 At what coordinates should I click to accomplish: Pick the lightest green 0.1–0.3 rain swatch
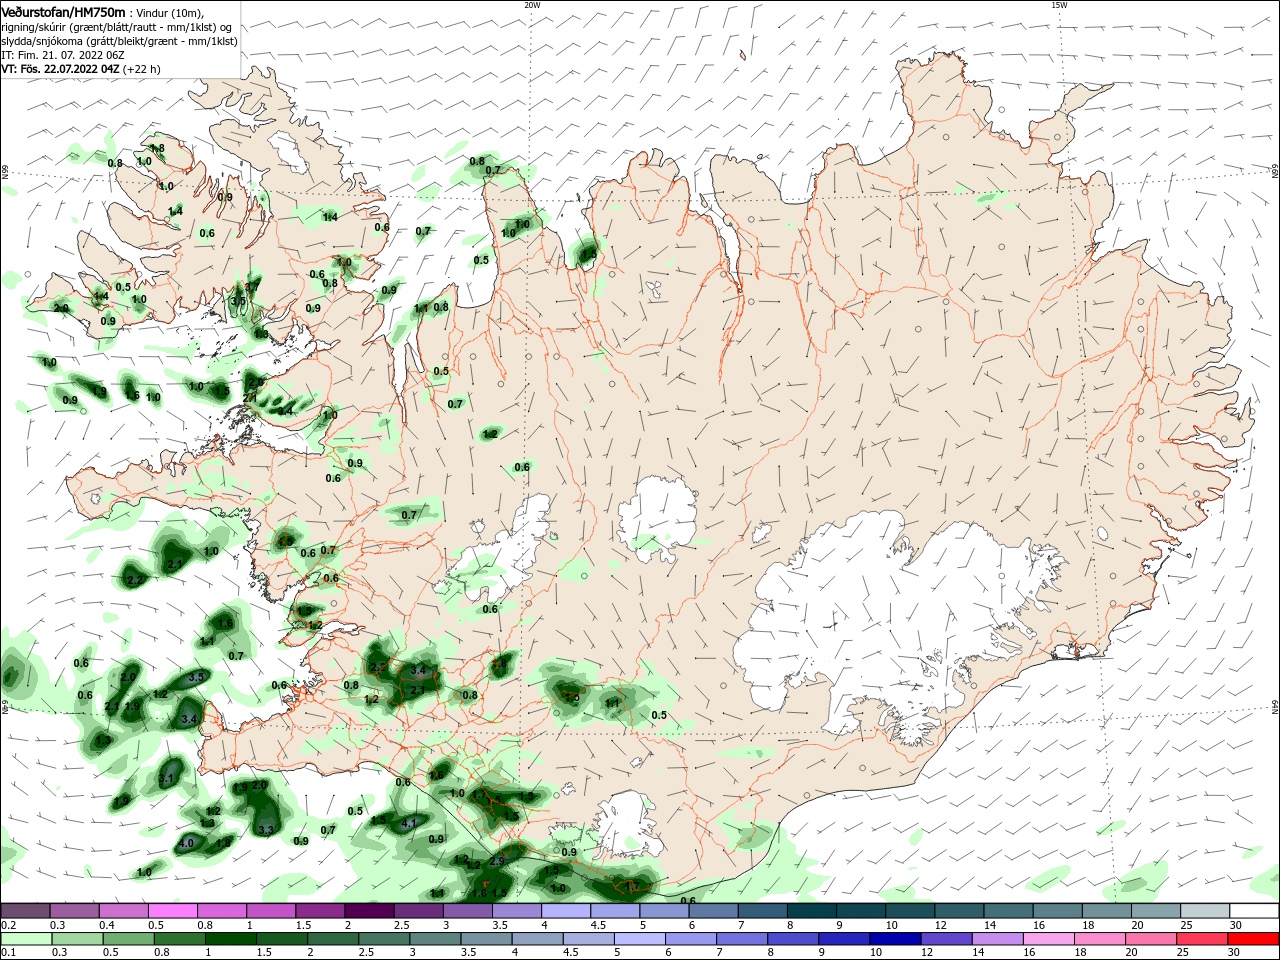25,939
